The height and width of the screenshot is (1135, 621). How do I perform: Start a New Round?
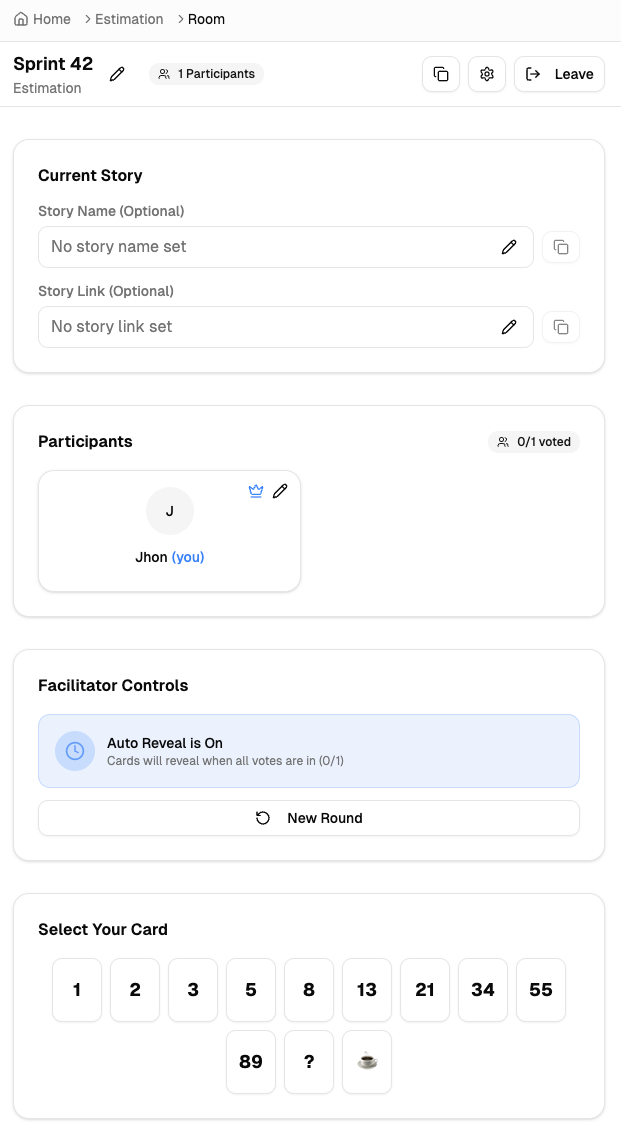(x=308, y=818)
